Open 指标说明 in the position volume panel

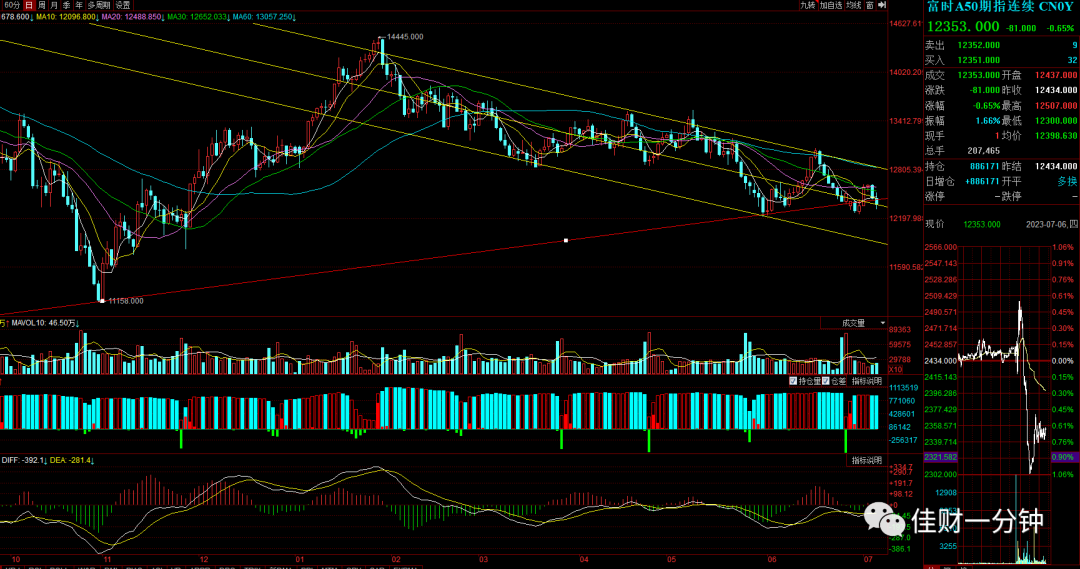866,381
